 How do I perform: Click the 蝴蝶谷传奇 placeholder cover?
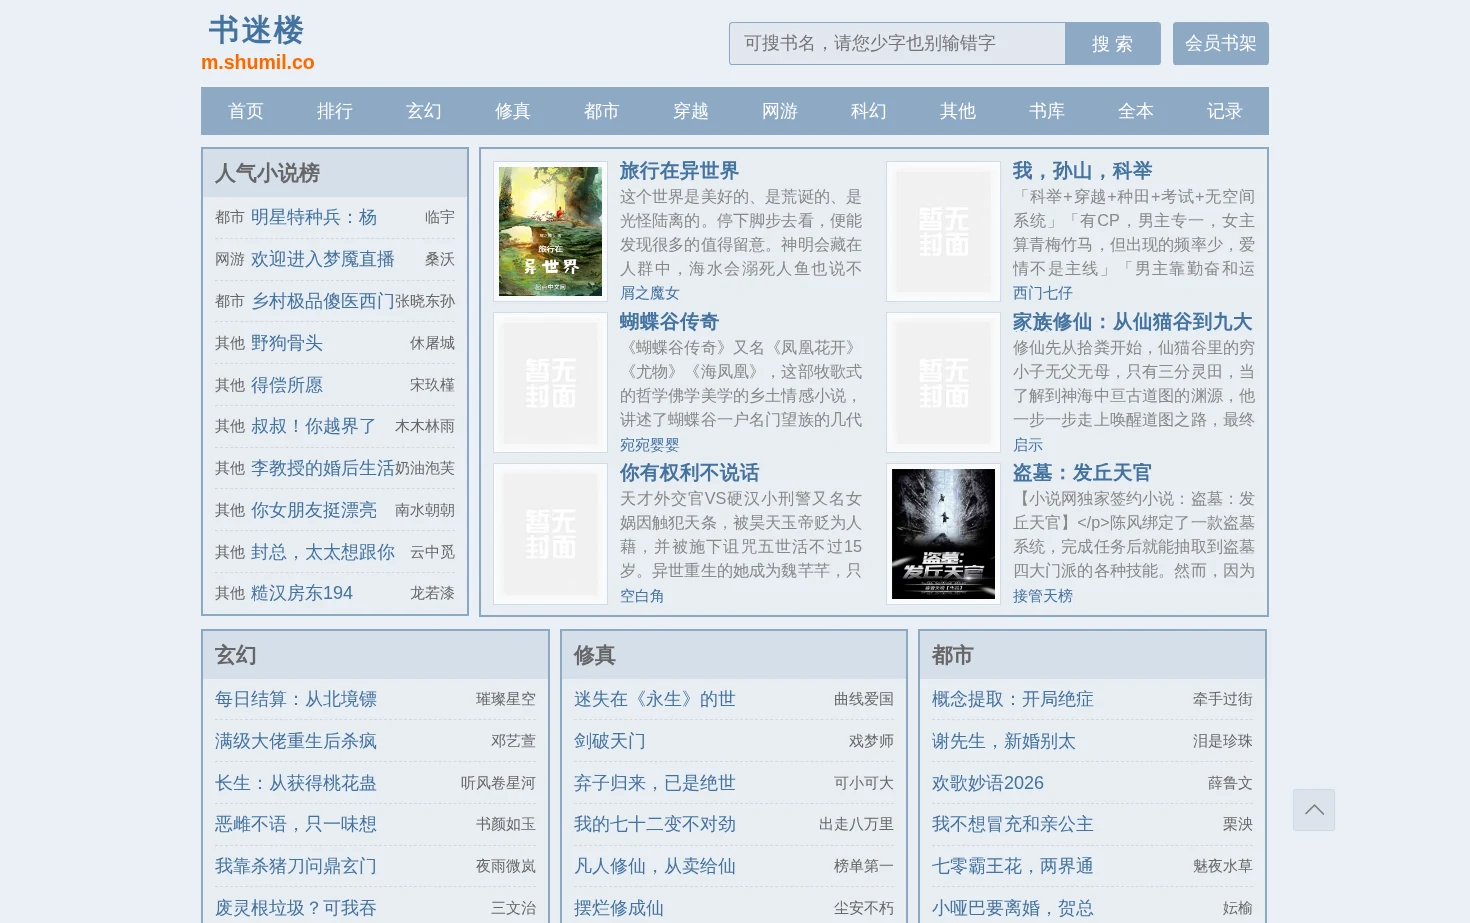click(551, 383)
